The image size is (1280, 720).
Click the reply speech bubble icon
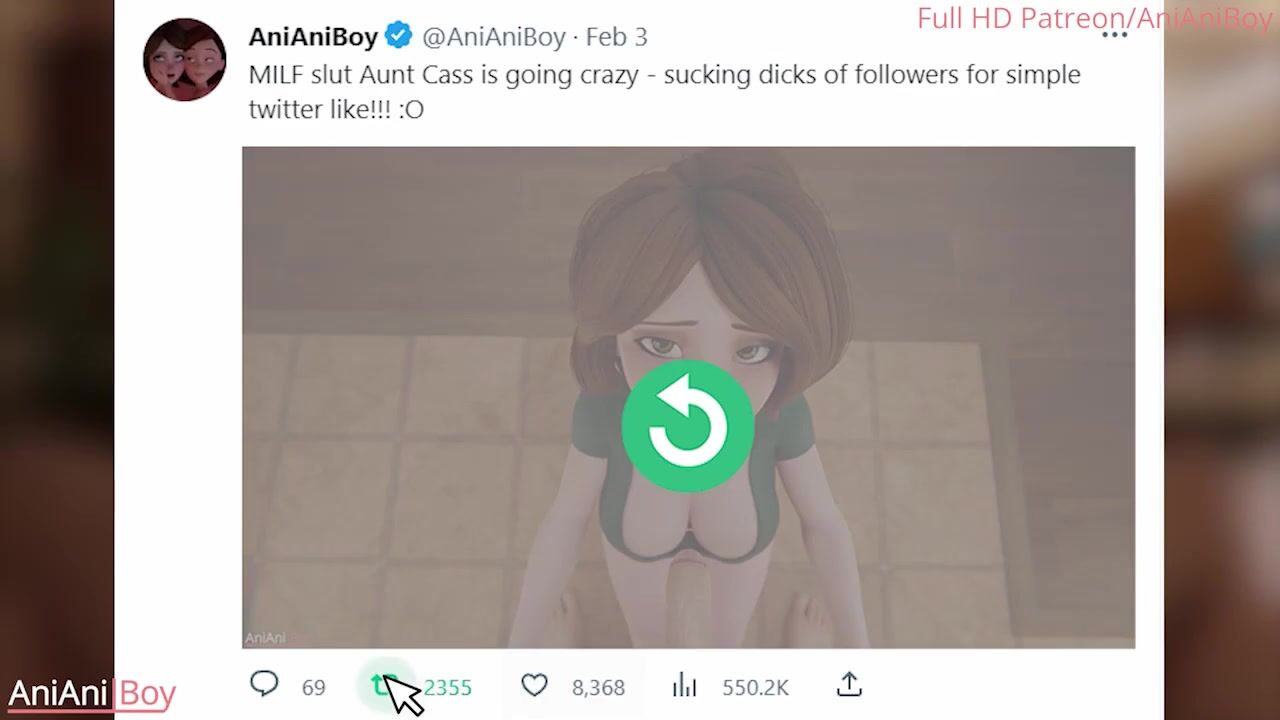[x=264, y=684]
